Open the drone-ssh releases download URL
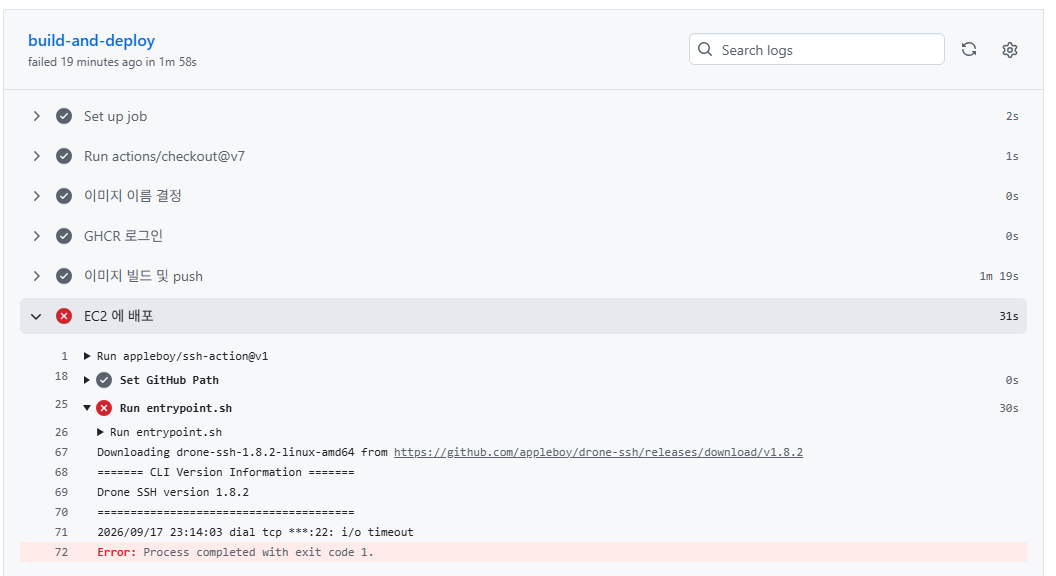Viewport: 1056px width, 576px height. tap(598, 452)
